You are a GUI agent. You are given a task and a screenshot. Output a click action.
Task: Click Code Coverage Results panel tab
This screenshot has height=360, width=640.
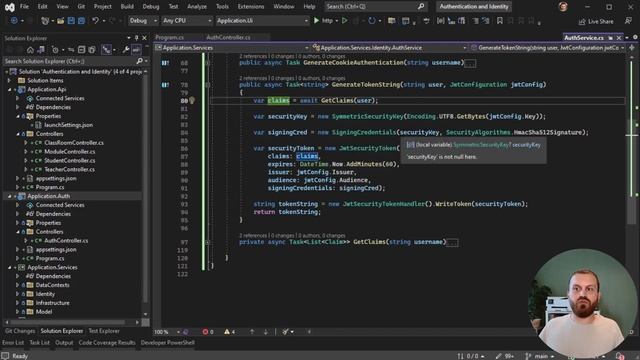point(107,342)
